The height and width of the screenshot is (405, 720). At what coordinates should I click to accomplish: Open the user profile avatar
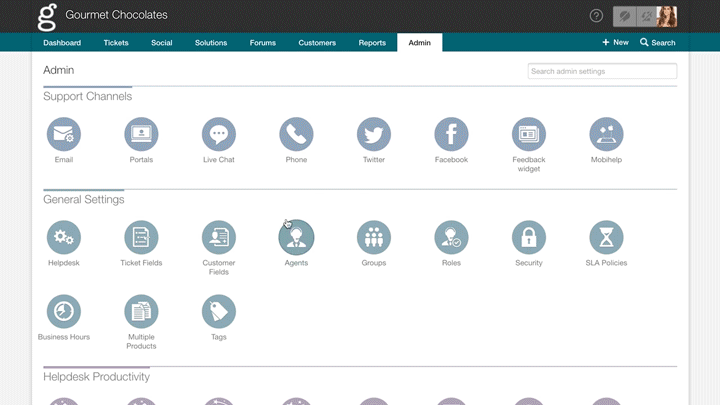pos(667,17)
